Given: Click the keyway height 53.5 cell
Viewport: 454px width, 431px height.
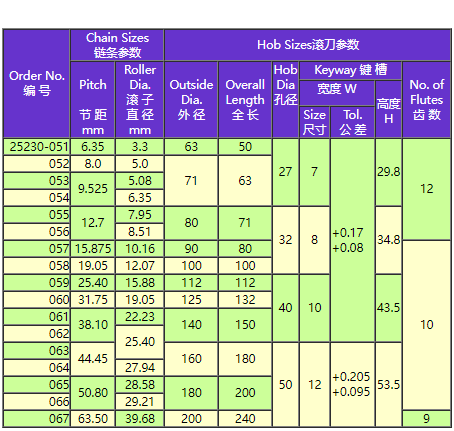Looking at the screenshot, I should [388, 385].
